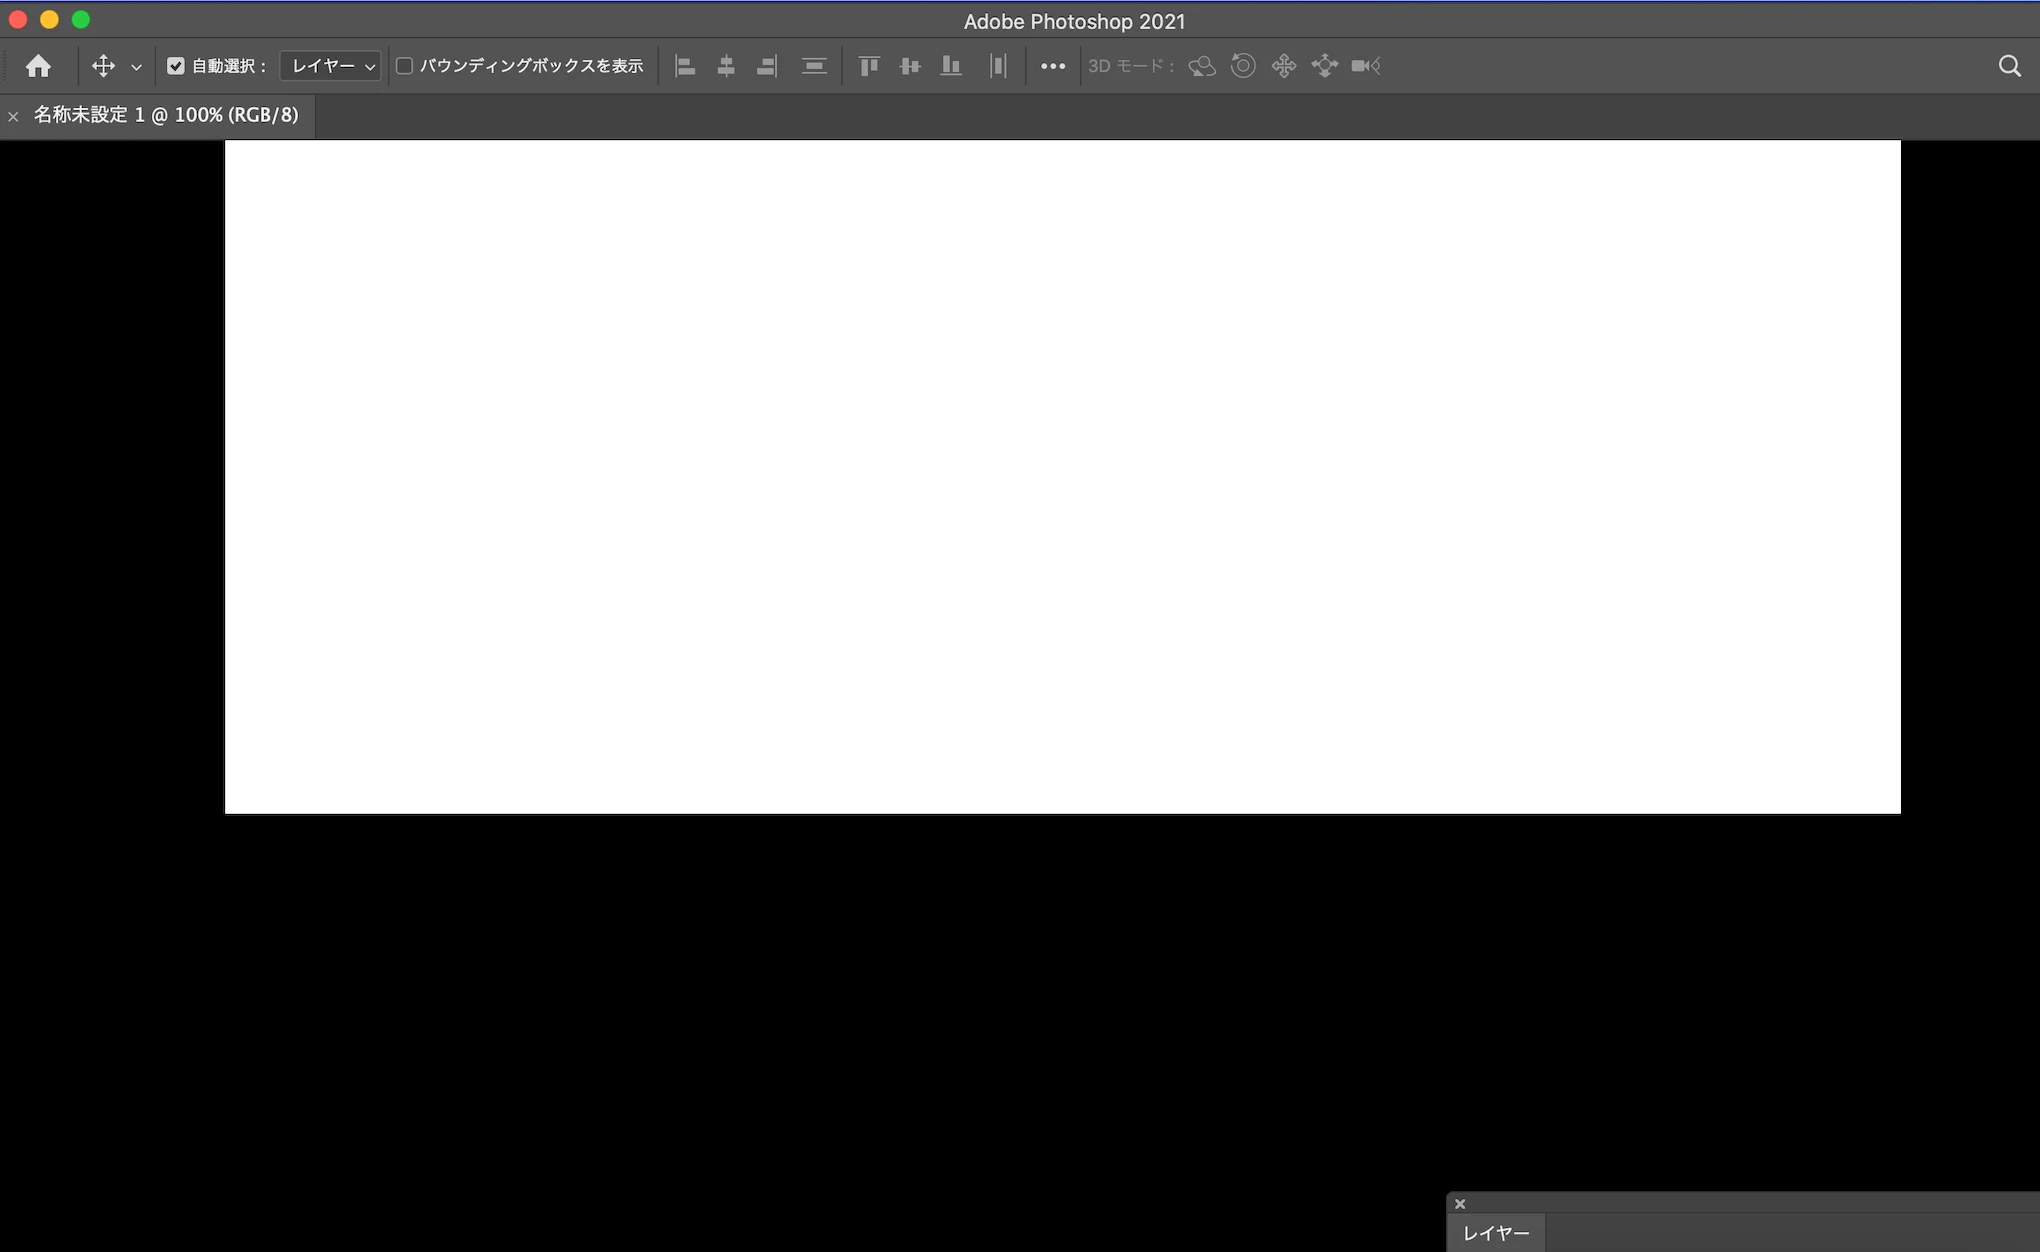The width and height of the screenshot is (2040, 1252).
Task: Disable the 自動選択 checkbox
Action: pos(176,66)
